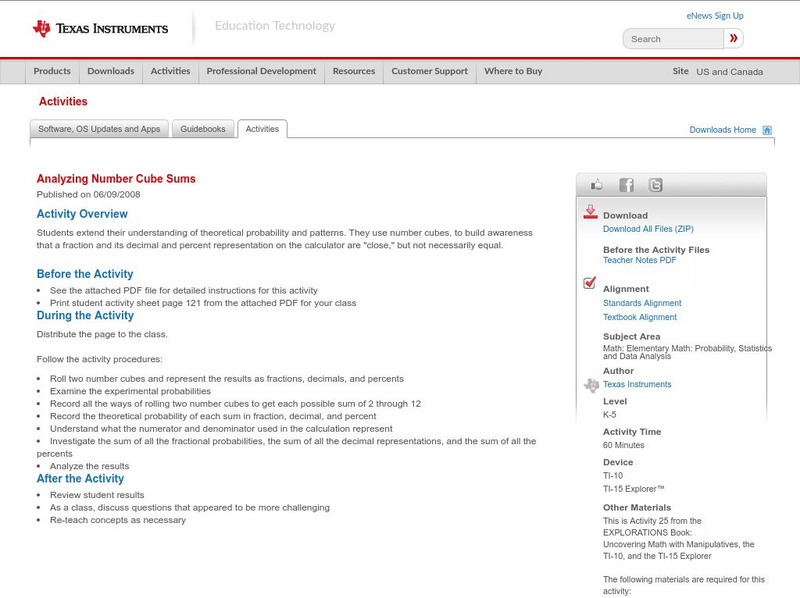The image size is (800, 598).
Task: Open the Customer Support menu
Action: (x=430, y=71)
